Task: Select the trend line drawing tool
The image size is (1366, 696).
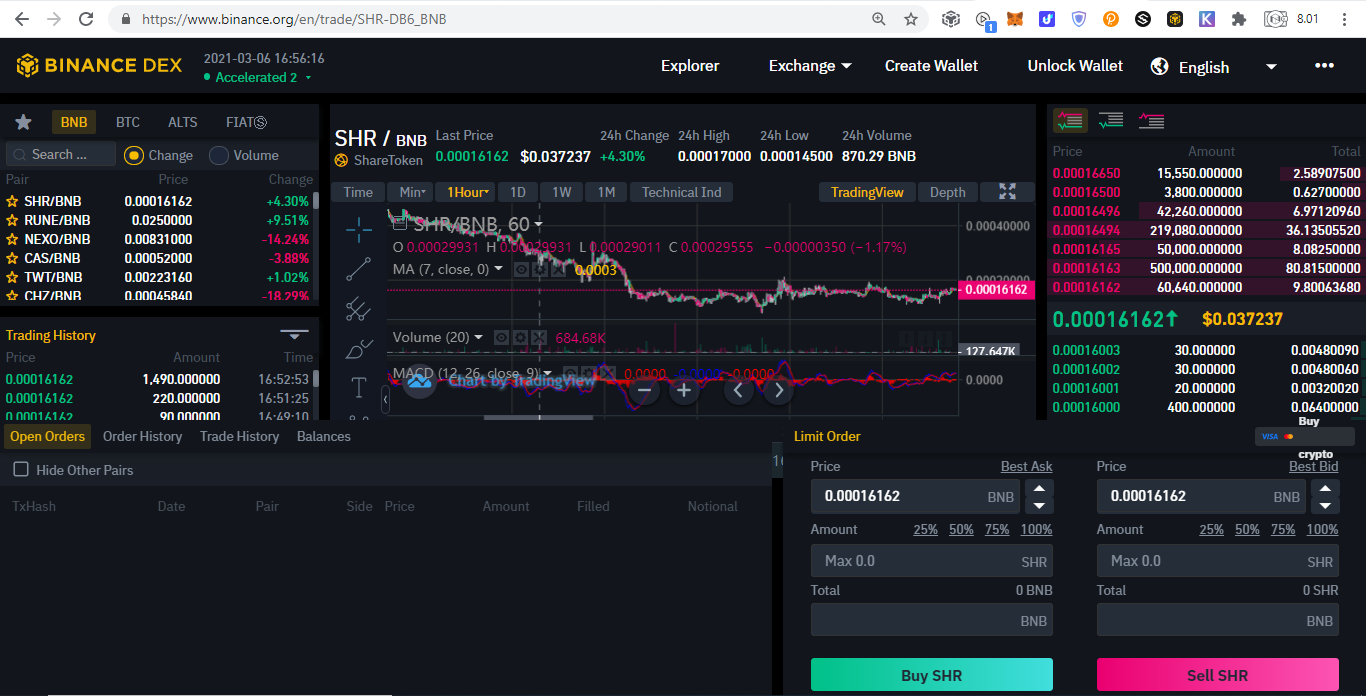Action: click(x=359, y=269)
